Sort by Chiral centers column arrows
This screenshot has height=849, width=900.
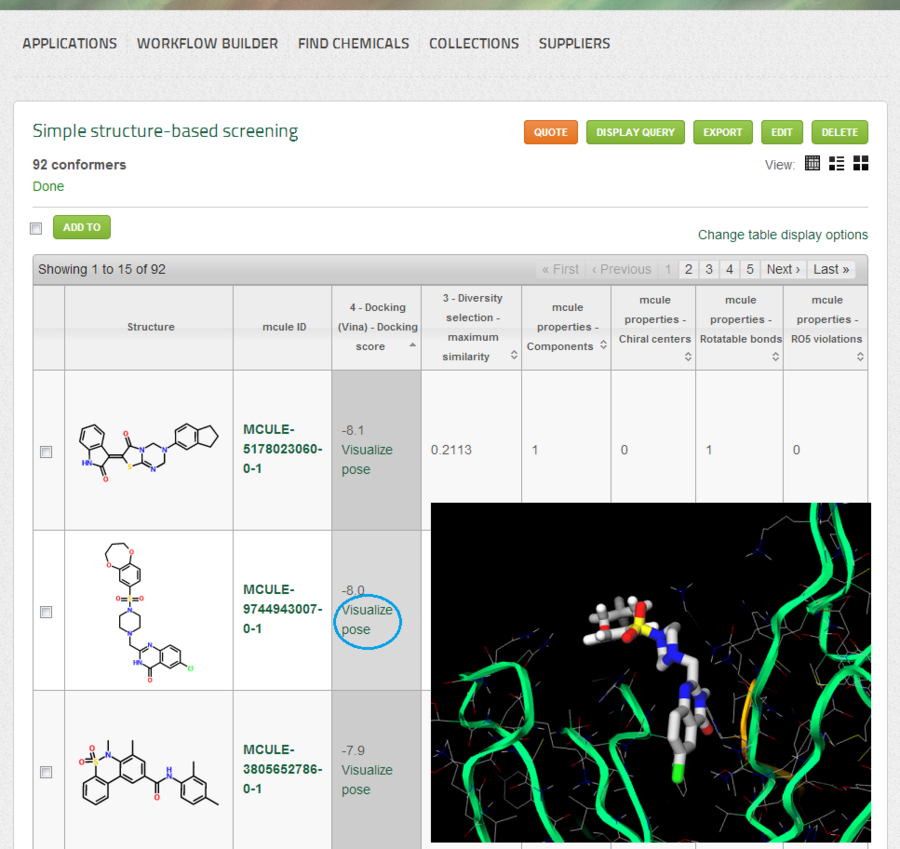[x=688, y=355]
